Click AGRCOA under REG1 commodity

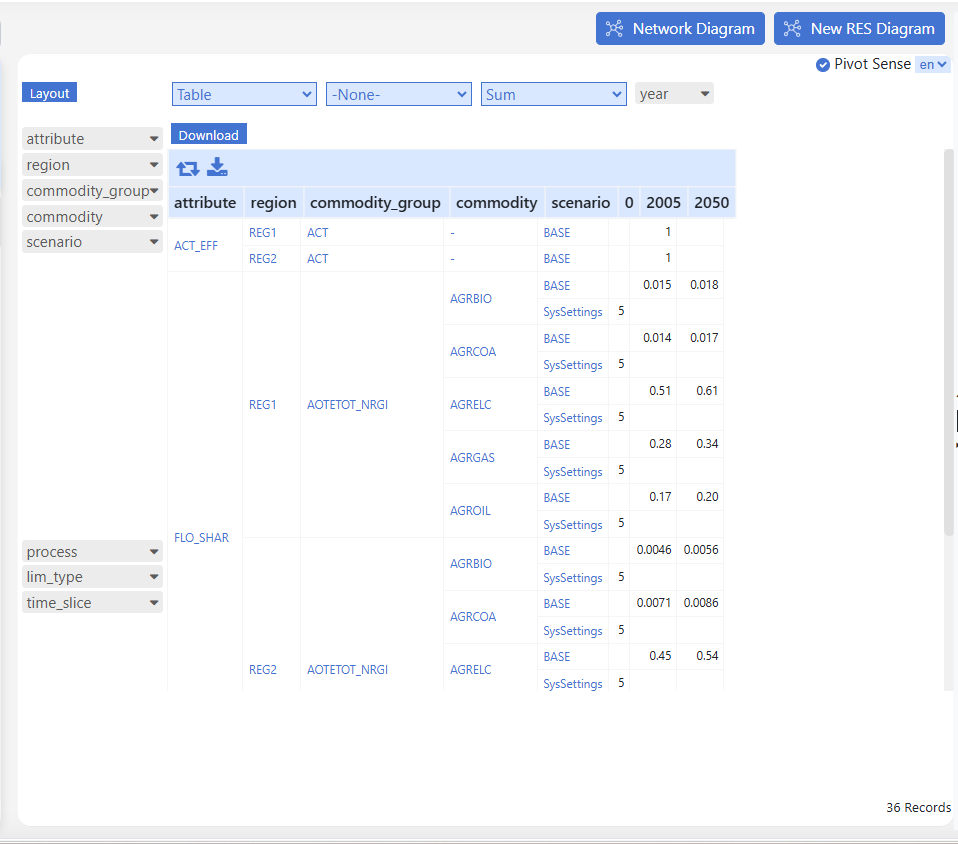473,352
